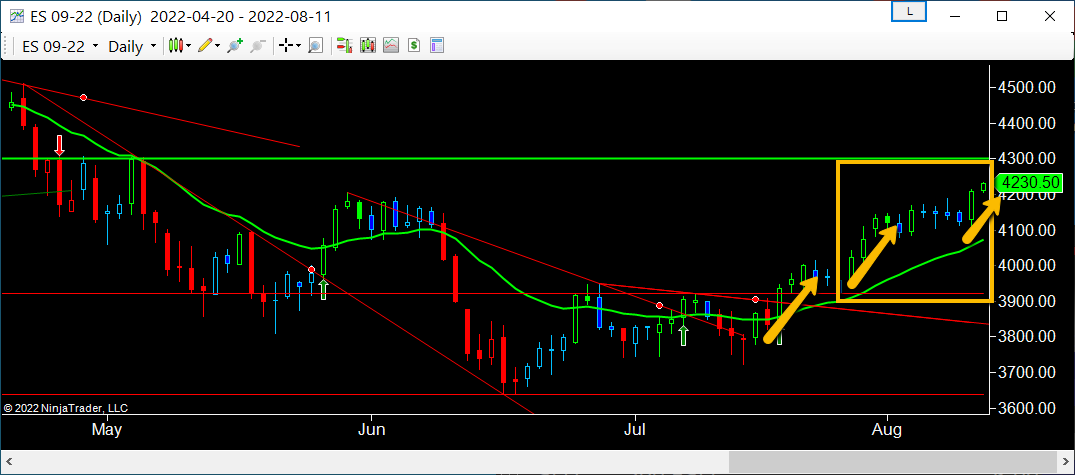The image size is (1075, 475).
Task: Click the 4100.00 price axis label
Action: [1029, 230]
